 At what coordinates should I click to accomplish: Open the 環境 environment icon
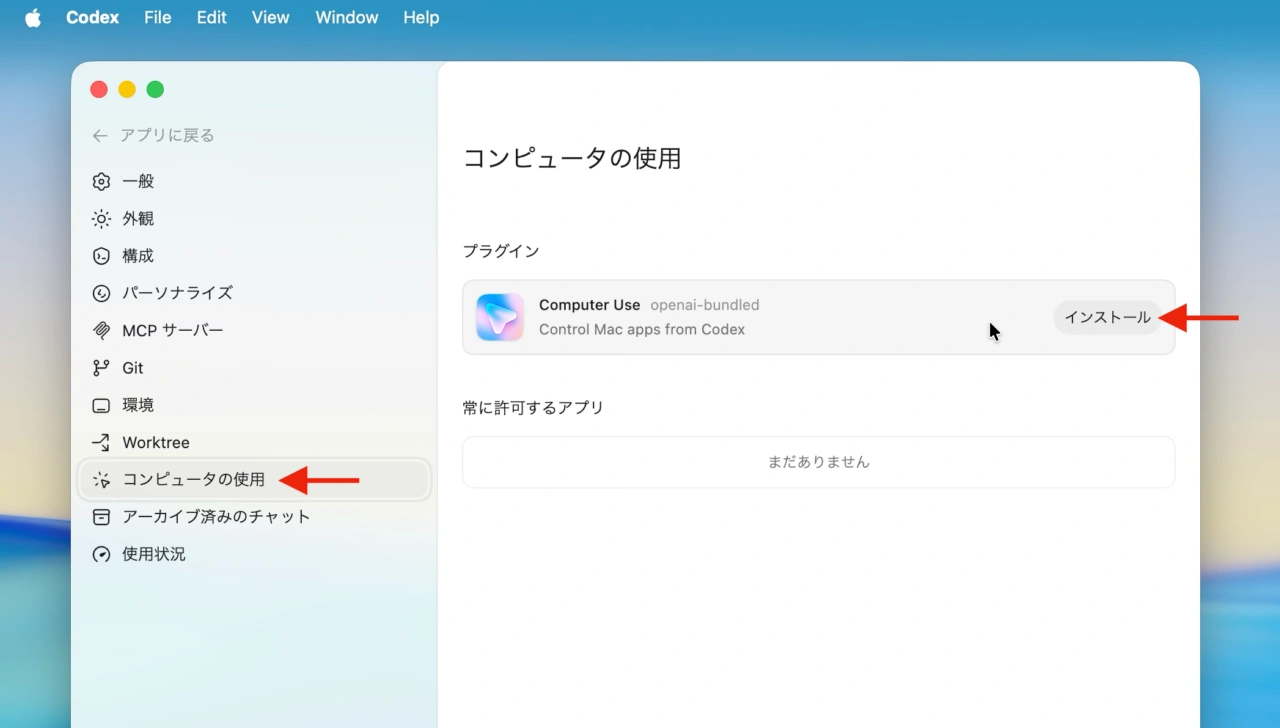(100, 404)
